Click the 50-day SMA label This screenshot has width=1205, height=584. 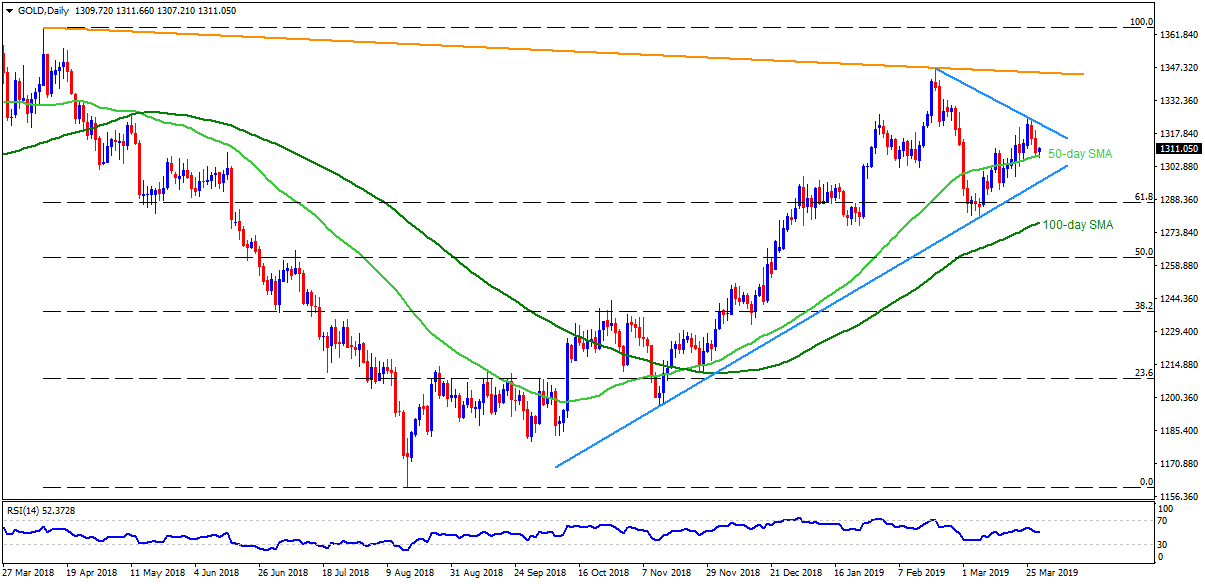click(1080, 154)
